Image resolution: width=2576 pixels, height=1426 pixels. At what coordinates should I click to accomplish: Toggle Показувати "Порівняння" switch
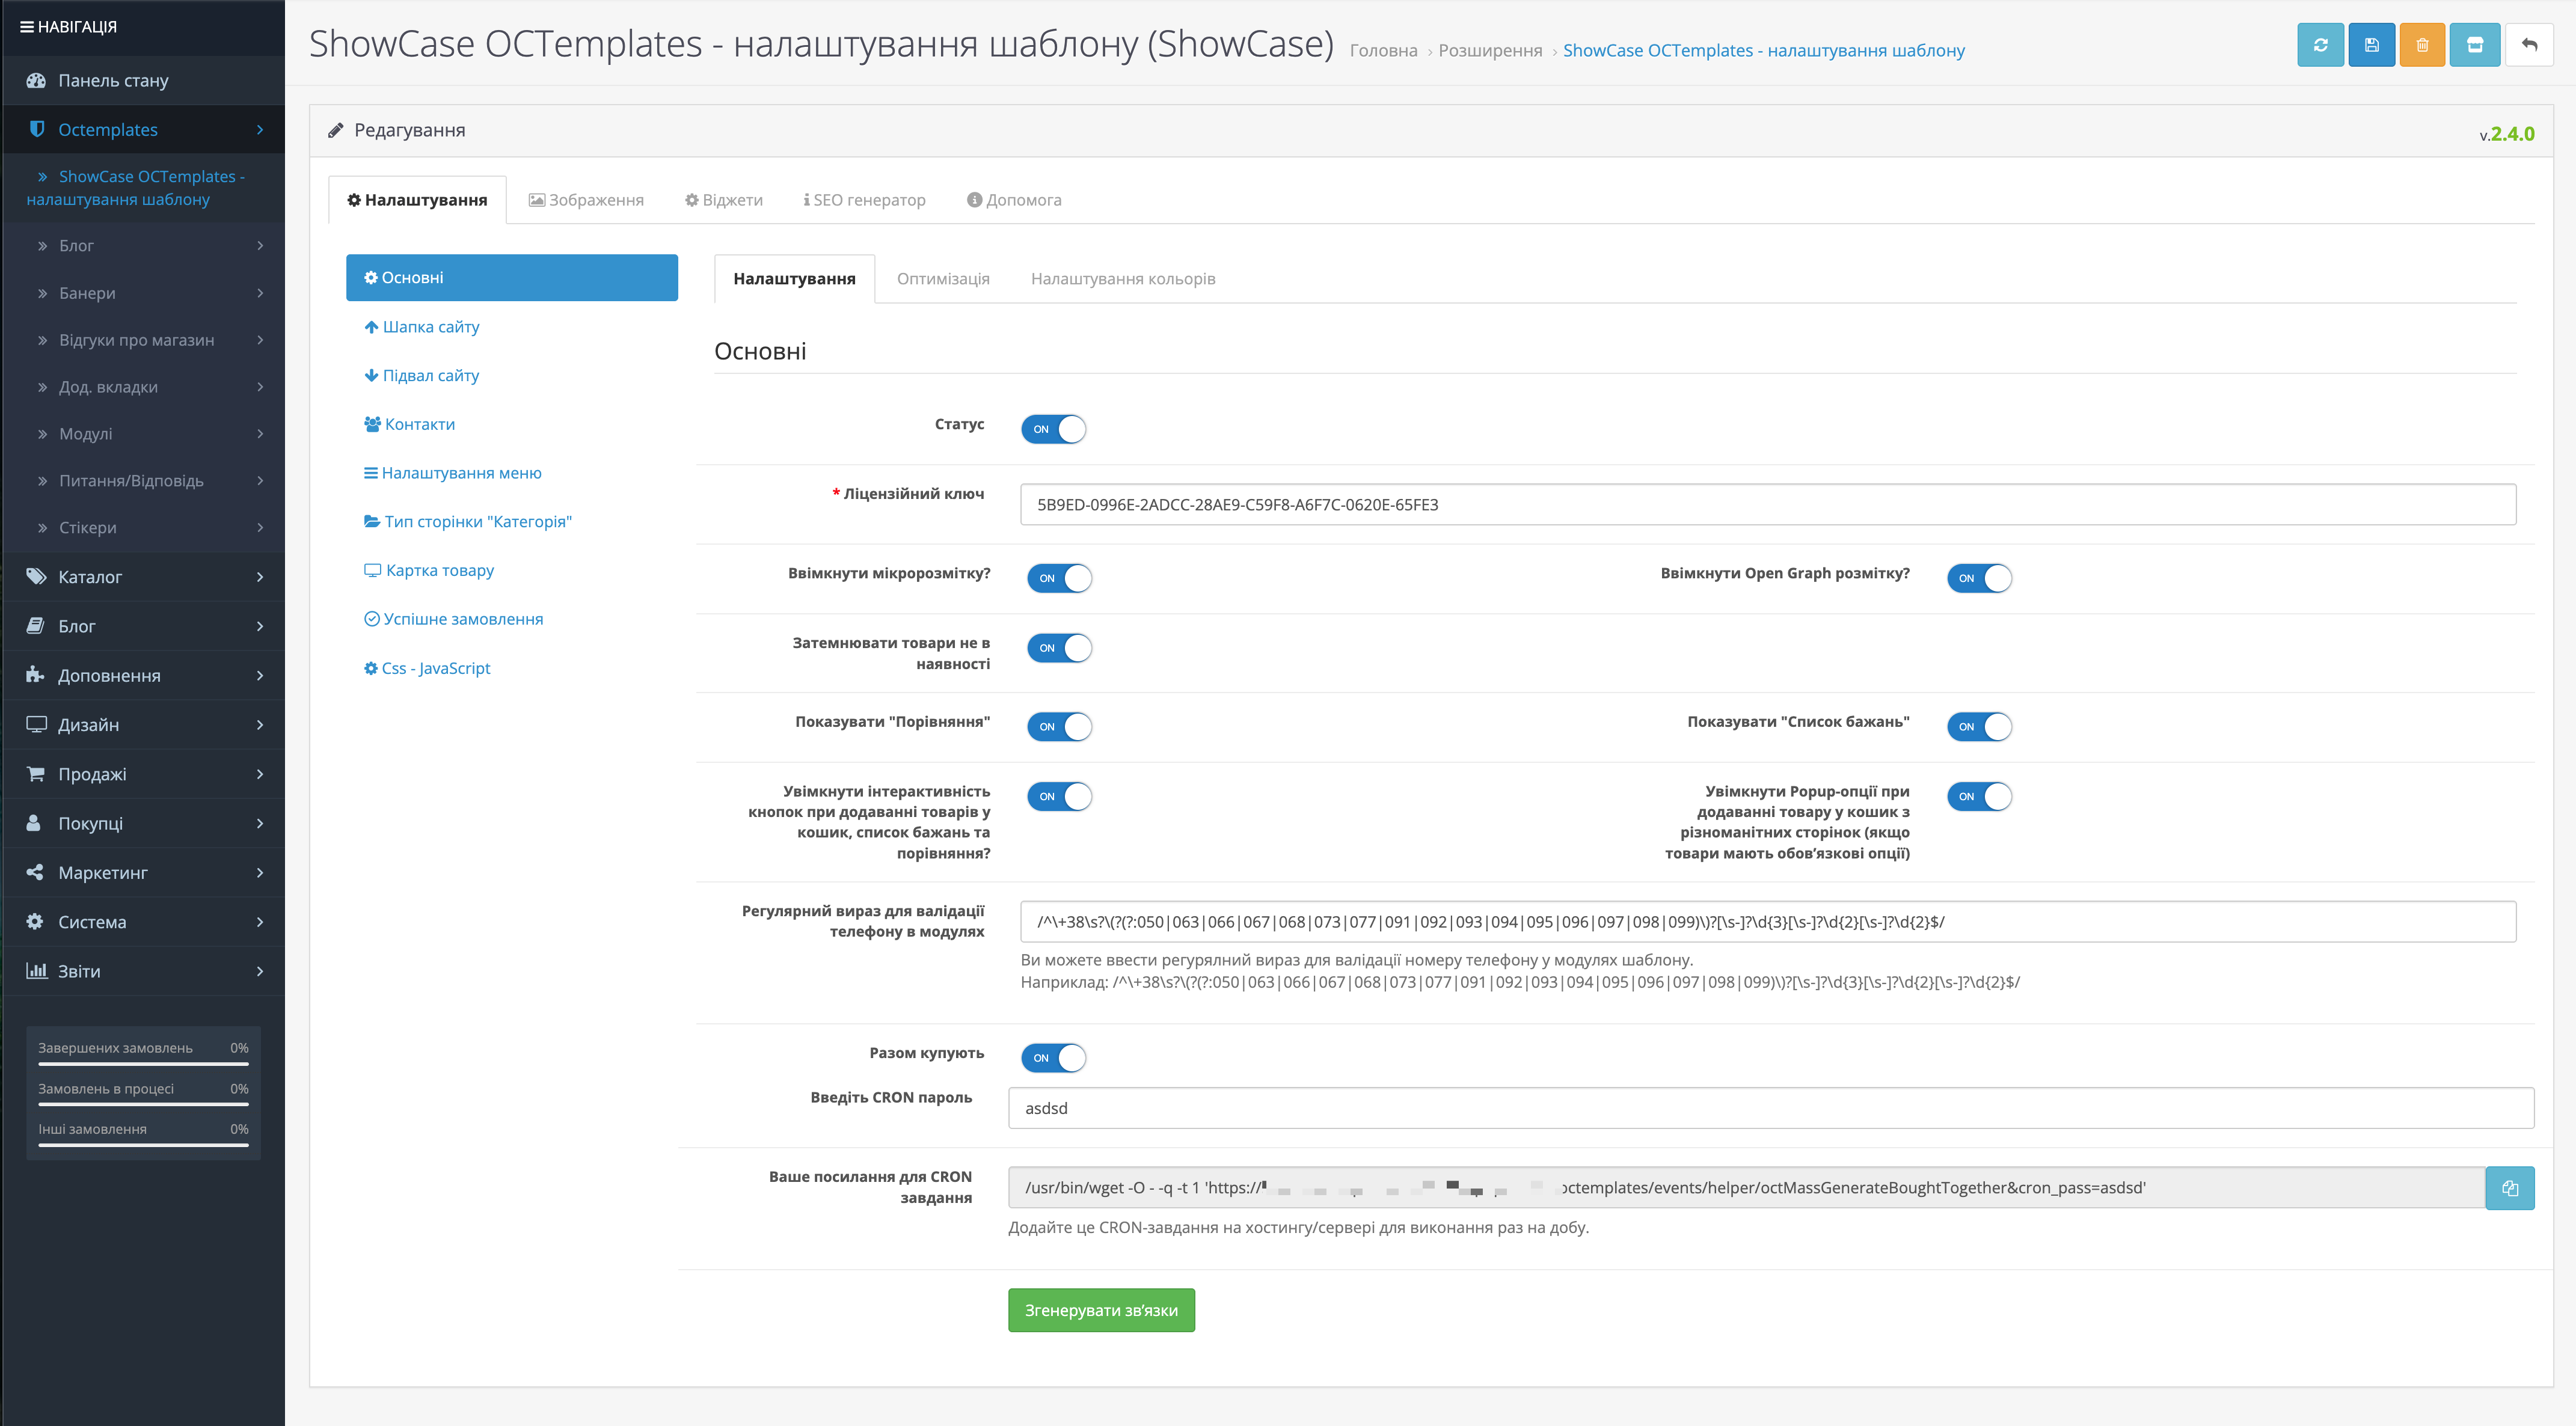click(x=1059, y=727)
